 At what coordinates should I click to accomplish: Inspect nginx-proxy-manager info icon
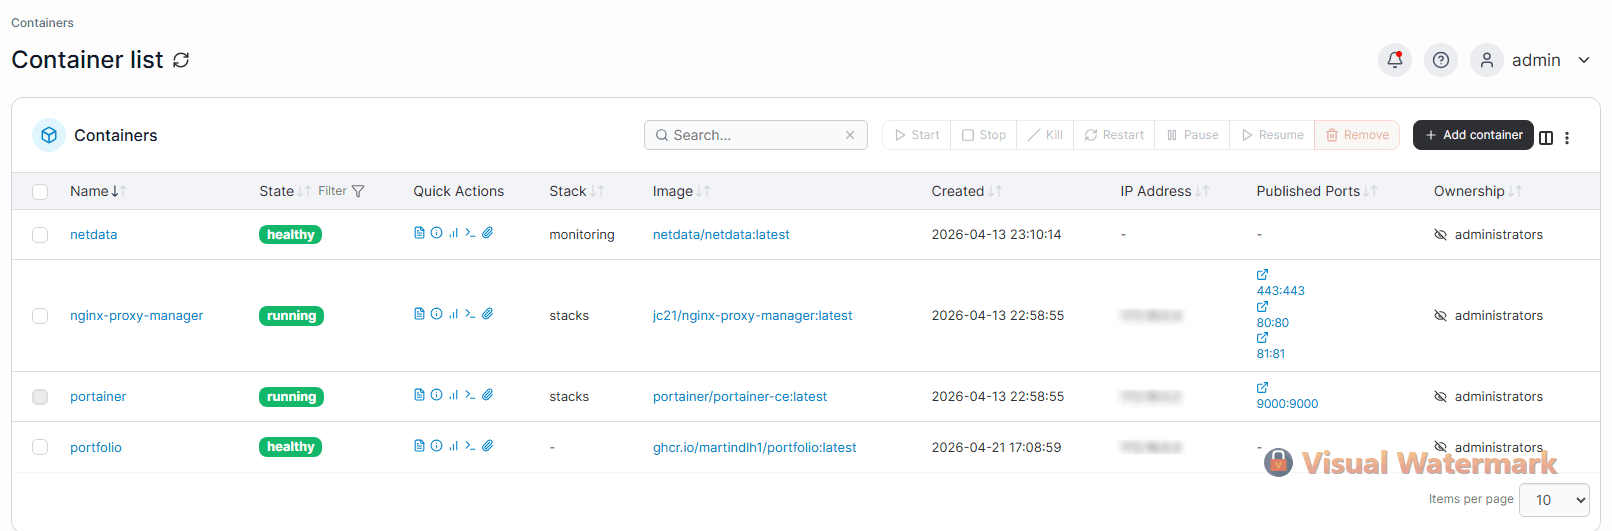coord(436,314)
